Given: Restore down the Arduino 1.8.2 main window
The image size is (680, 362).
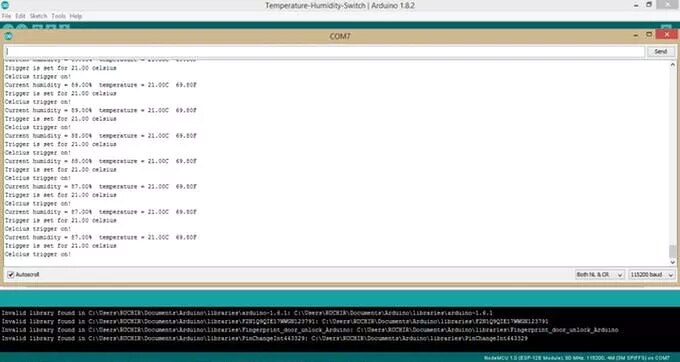Looking at the screenshot, I should click(x=649, y=5).
